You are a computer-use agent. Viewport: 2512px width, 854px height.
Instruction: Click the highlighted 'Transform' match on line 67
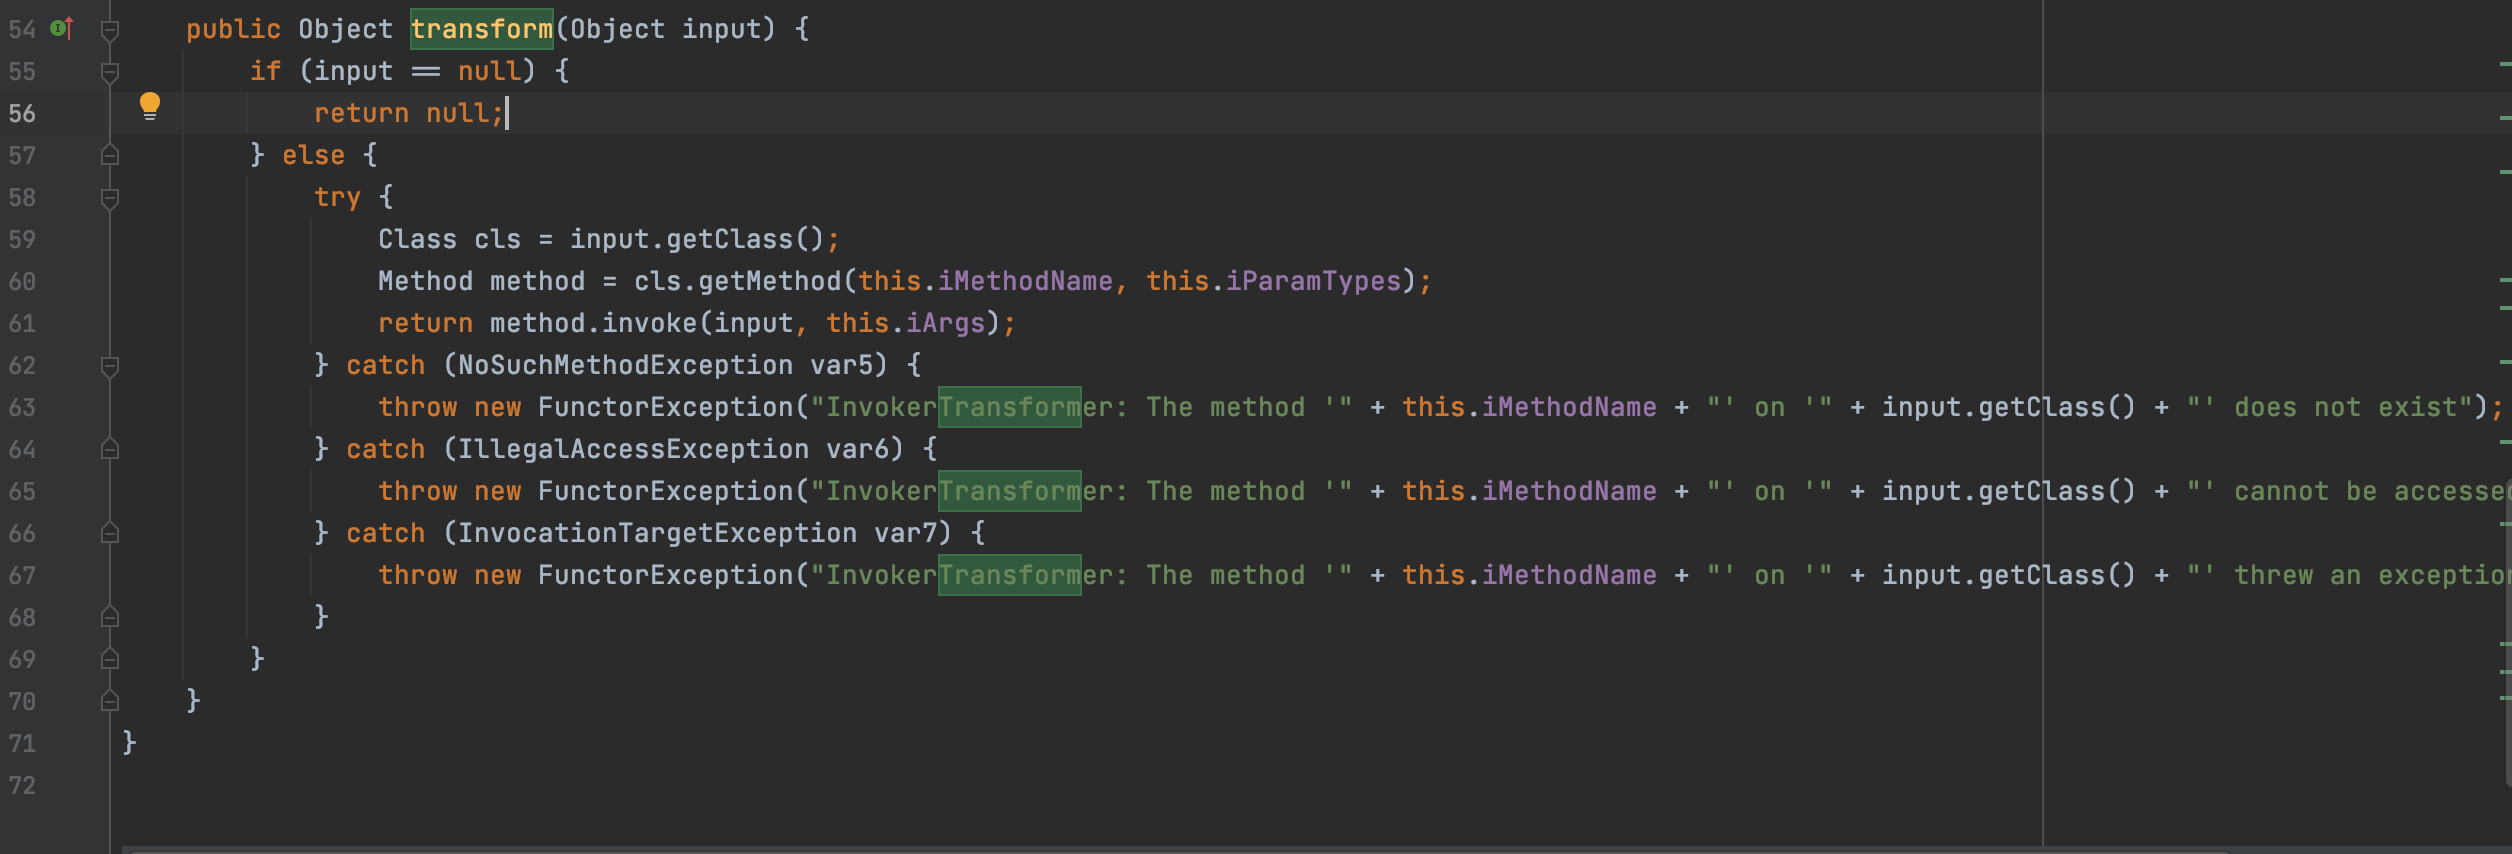(x=1009, y=575)
